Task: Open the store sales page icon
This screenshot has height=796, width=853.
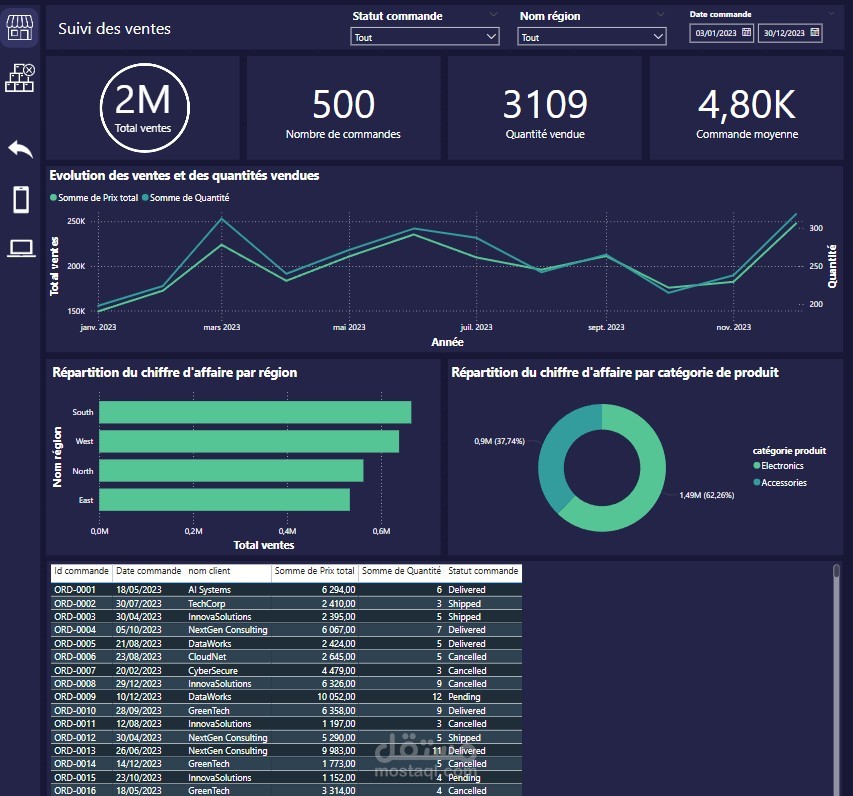Action: [20, 28]
